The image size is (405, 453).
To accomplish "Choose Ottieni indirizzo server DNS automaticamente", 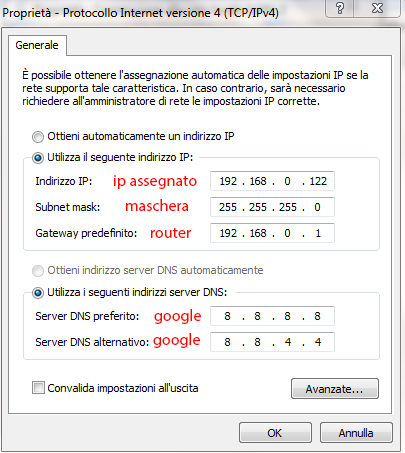I will [38, 270].
